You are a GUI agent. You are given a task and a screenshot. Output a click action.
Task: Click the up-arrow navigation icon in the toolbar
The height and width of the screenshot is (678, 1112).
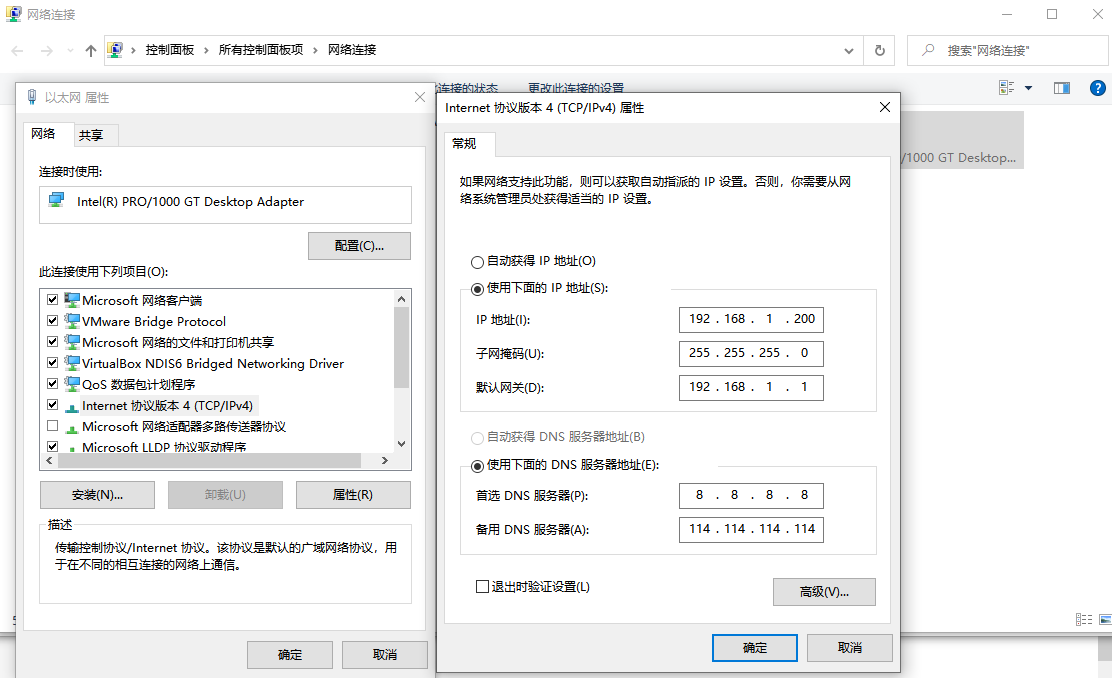(x=91, y=50)
